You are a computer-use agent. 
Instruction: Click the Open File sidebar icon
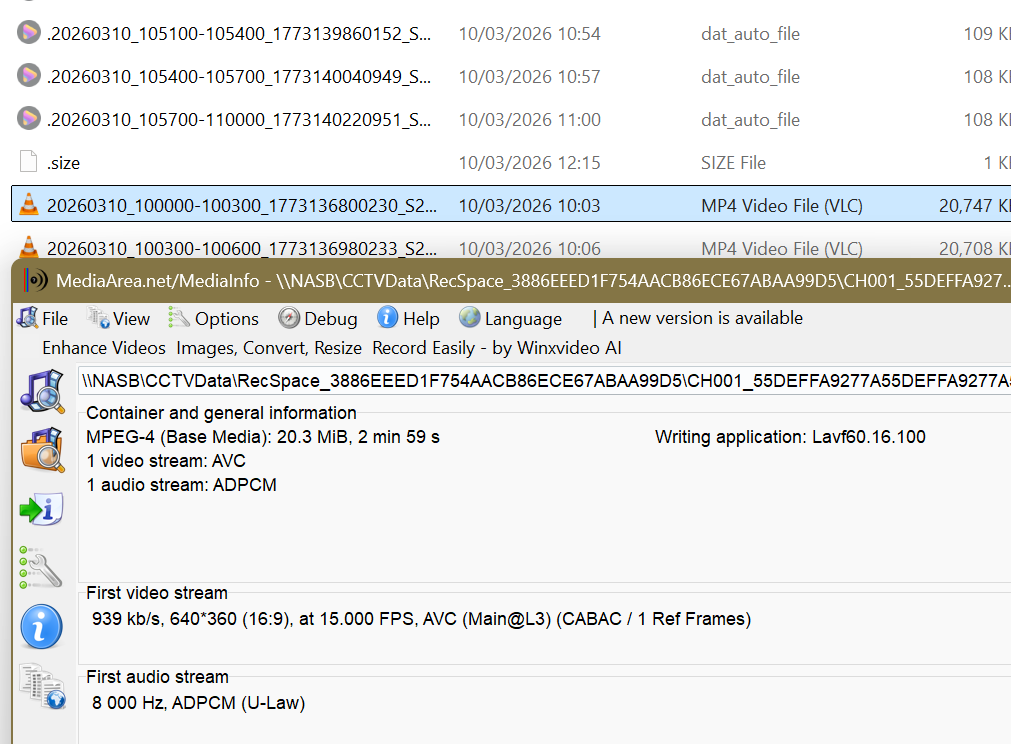pos(41,390)
